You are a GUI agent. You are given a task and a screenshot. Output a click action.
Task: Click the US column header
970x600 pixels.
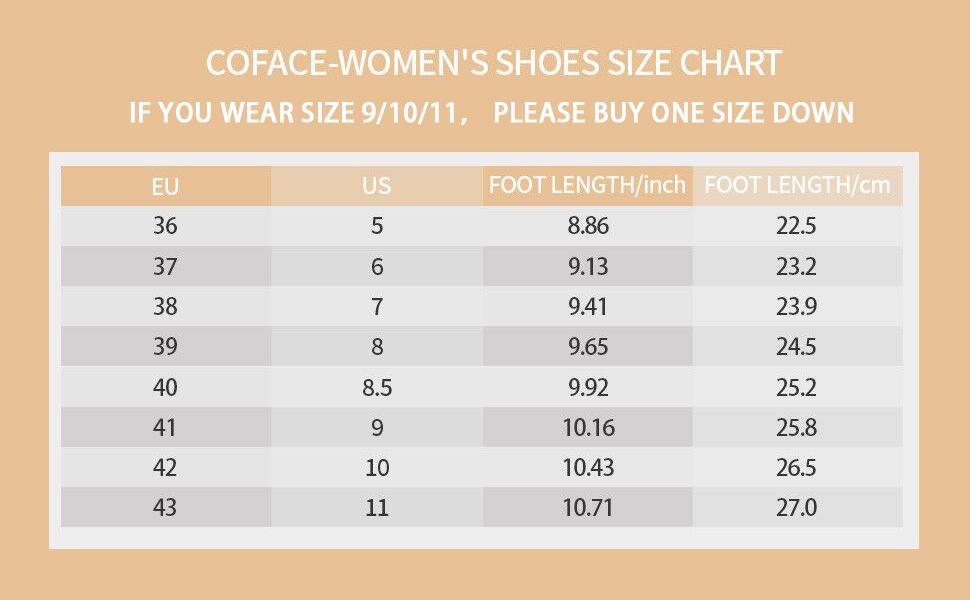(x=377, y=186)
